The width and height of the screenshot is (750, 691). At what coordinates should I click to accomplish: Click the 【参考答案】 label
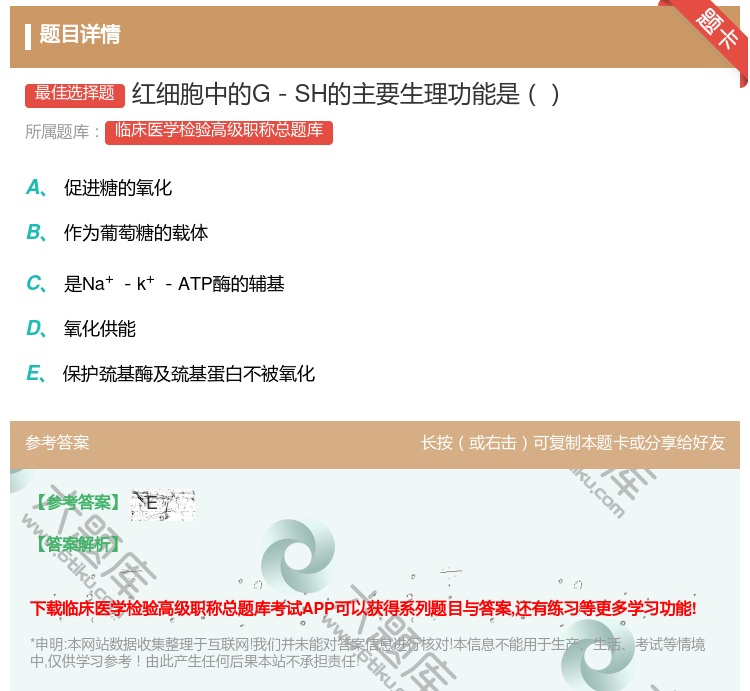(x=78, y=503)
